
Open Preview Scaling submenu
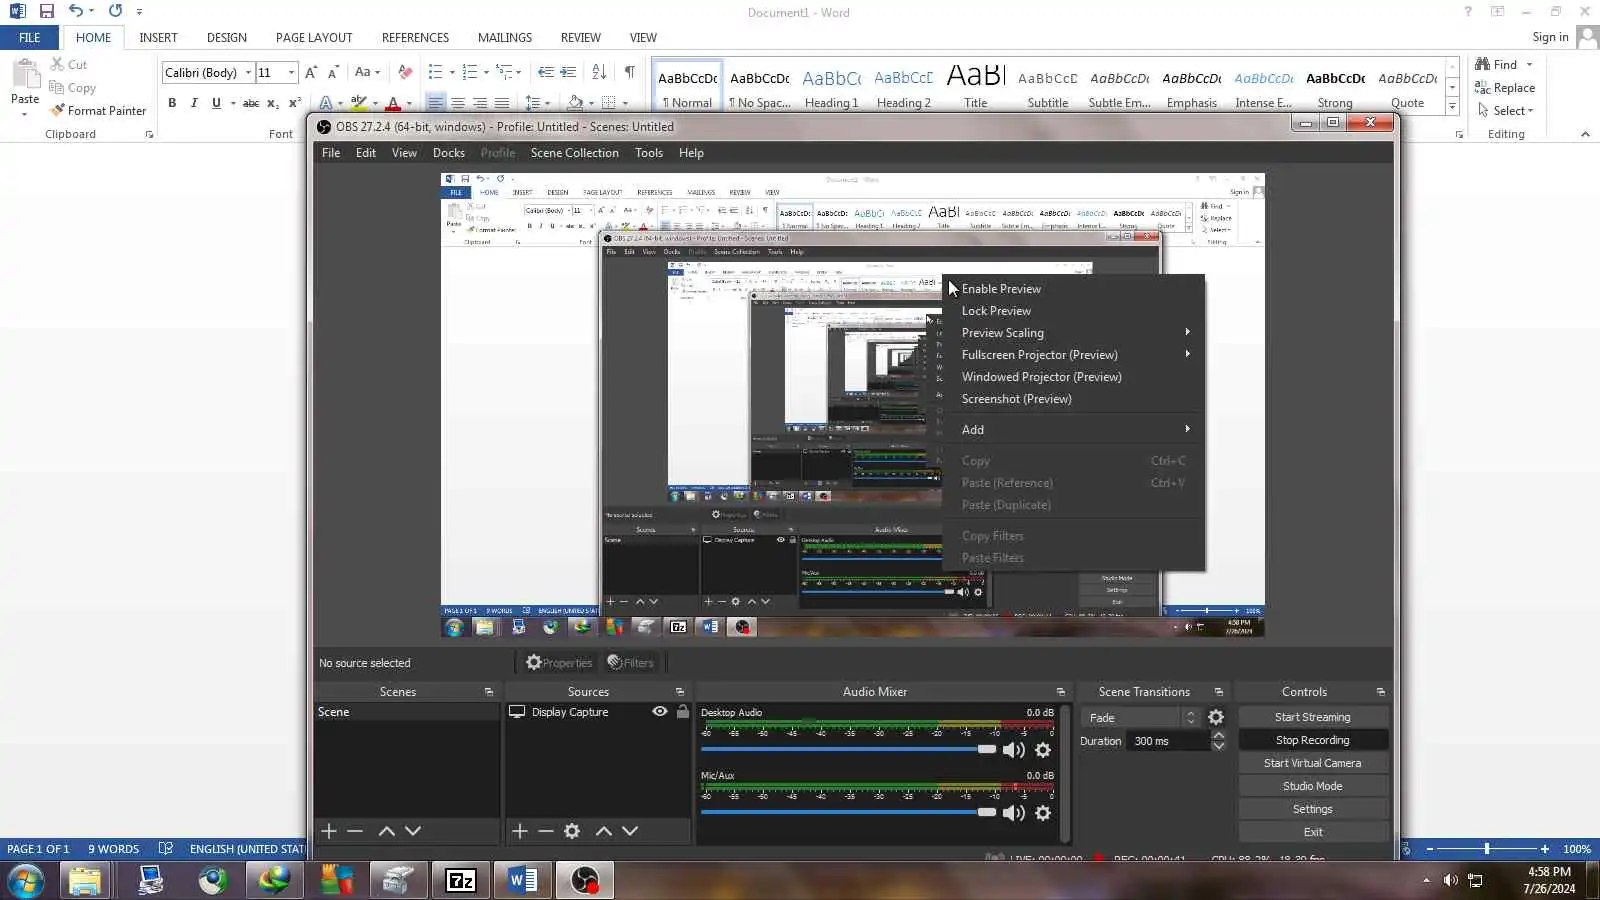pyautogui.click(x=1073, y=333)
